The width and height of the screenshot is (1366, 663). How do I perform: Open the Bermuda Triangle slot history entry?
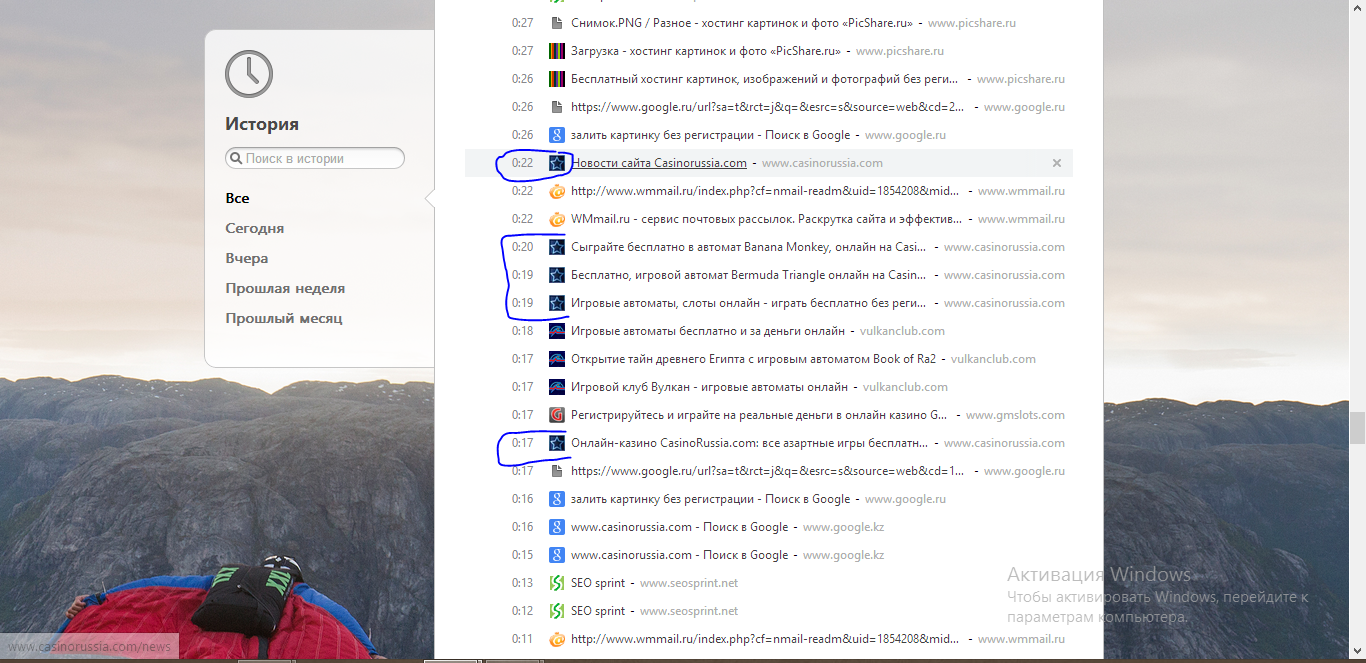point(748,275)
